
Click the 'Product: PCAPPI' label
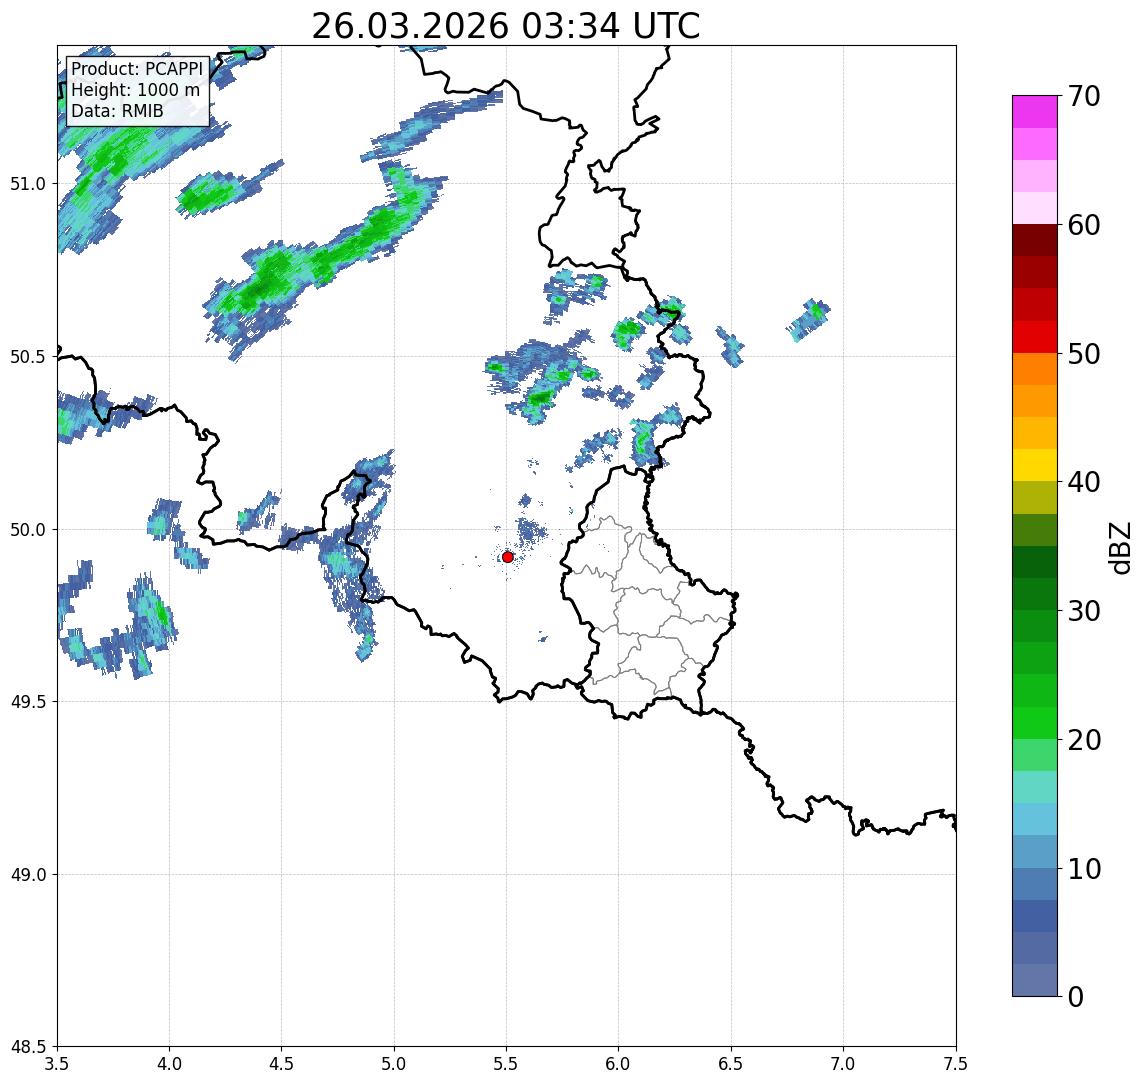click(137, 69)
